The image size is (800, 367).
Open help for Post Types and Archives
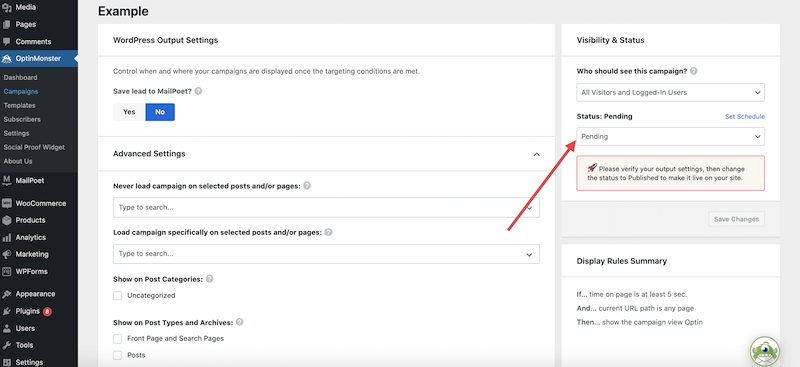click(239, 323)
